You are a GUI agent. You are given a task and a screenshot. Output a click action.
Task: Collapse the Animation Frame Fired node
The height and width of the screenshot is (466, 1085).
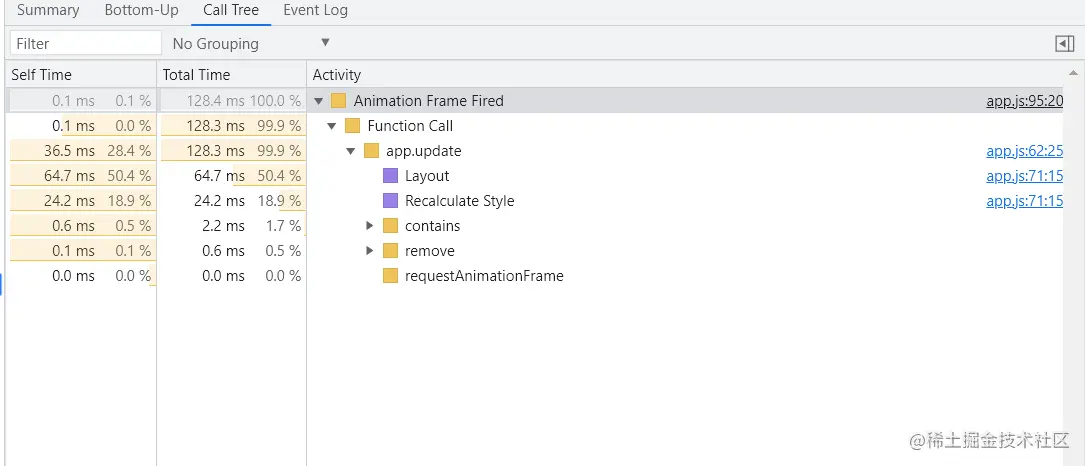(319, 101)
